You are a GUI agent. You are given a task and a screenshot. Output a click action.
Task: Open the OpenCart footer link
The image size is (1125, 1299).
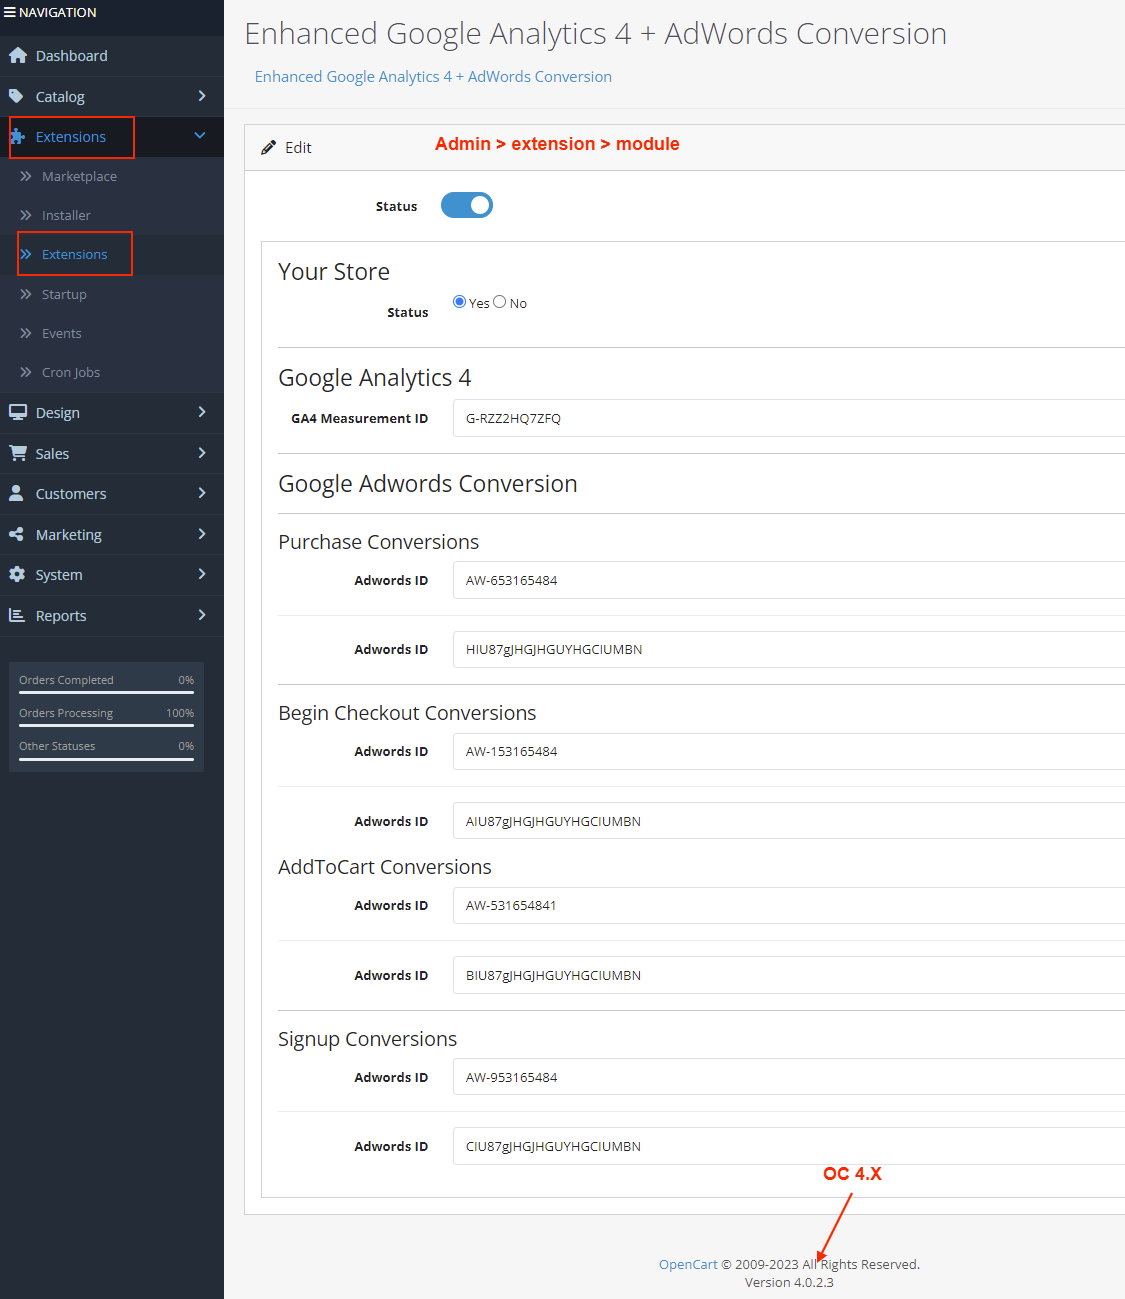tap(688, 1264)
